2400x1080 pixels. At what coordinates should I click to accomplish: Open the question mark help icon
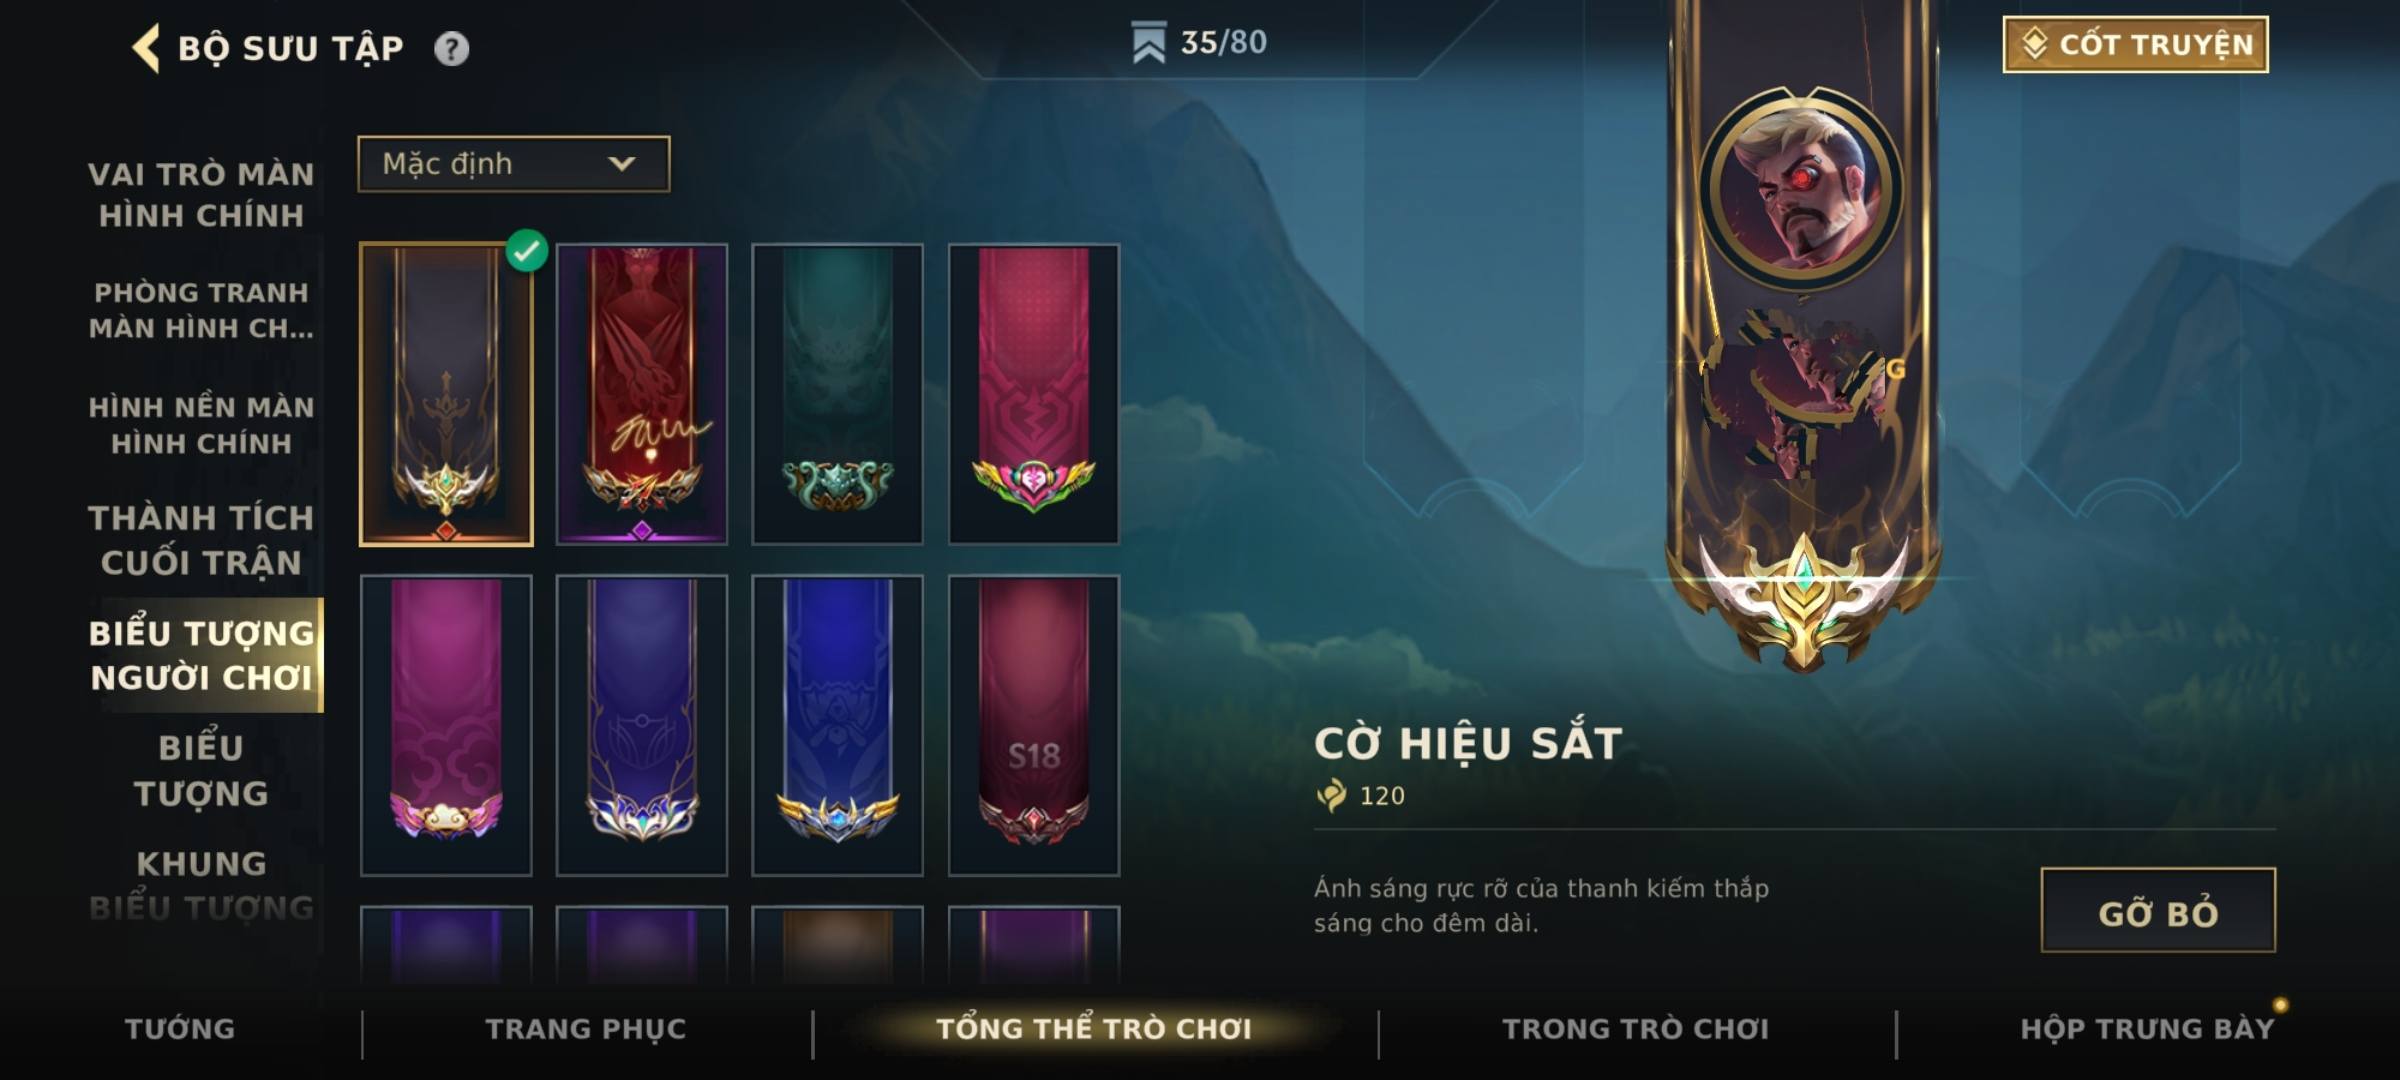click(451, 48)
